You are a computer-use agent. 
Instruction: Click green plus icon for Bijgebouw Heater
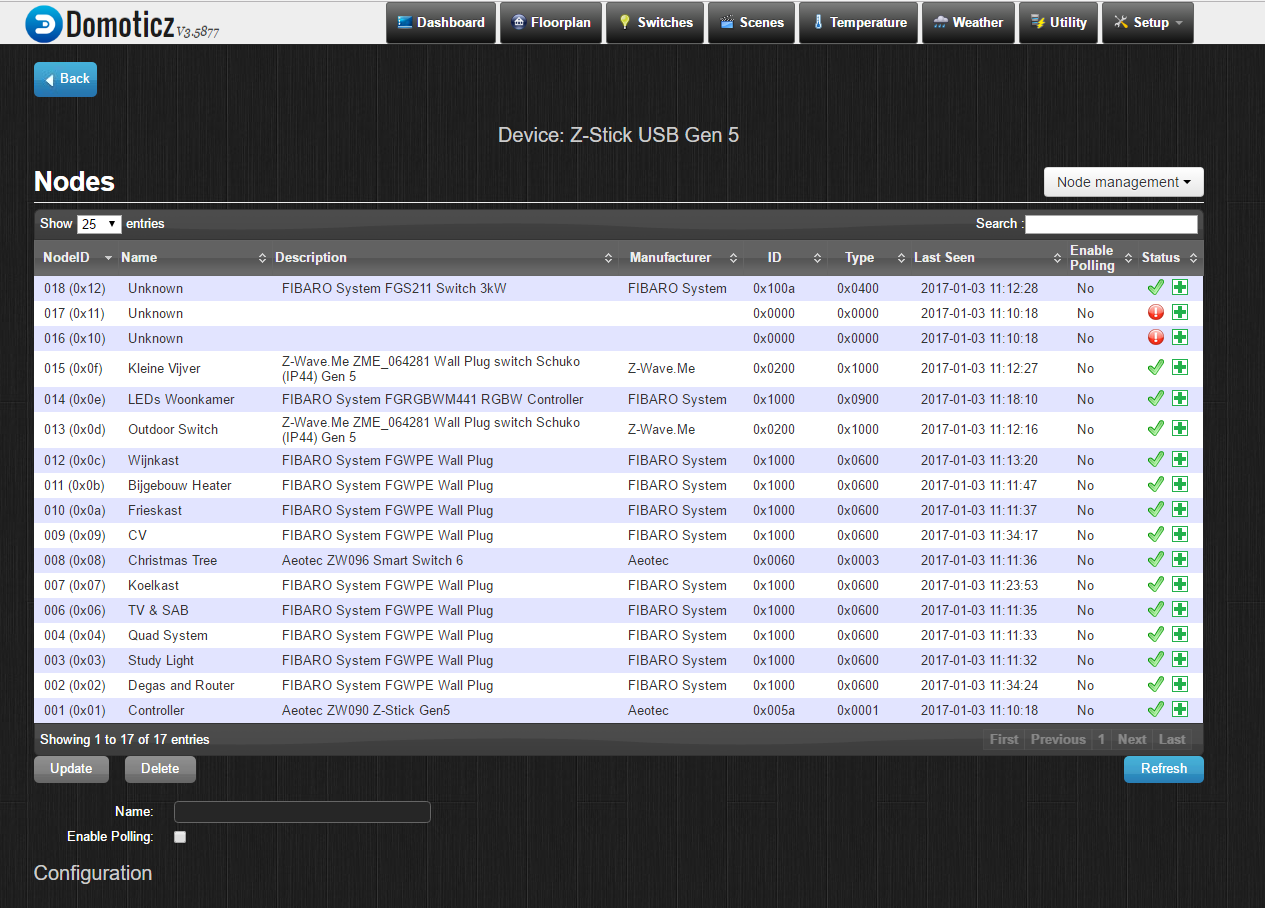[x=1180, y=484]
